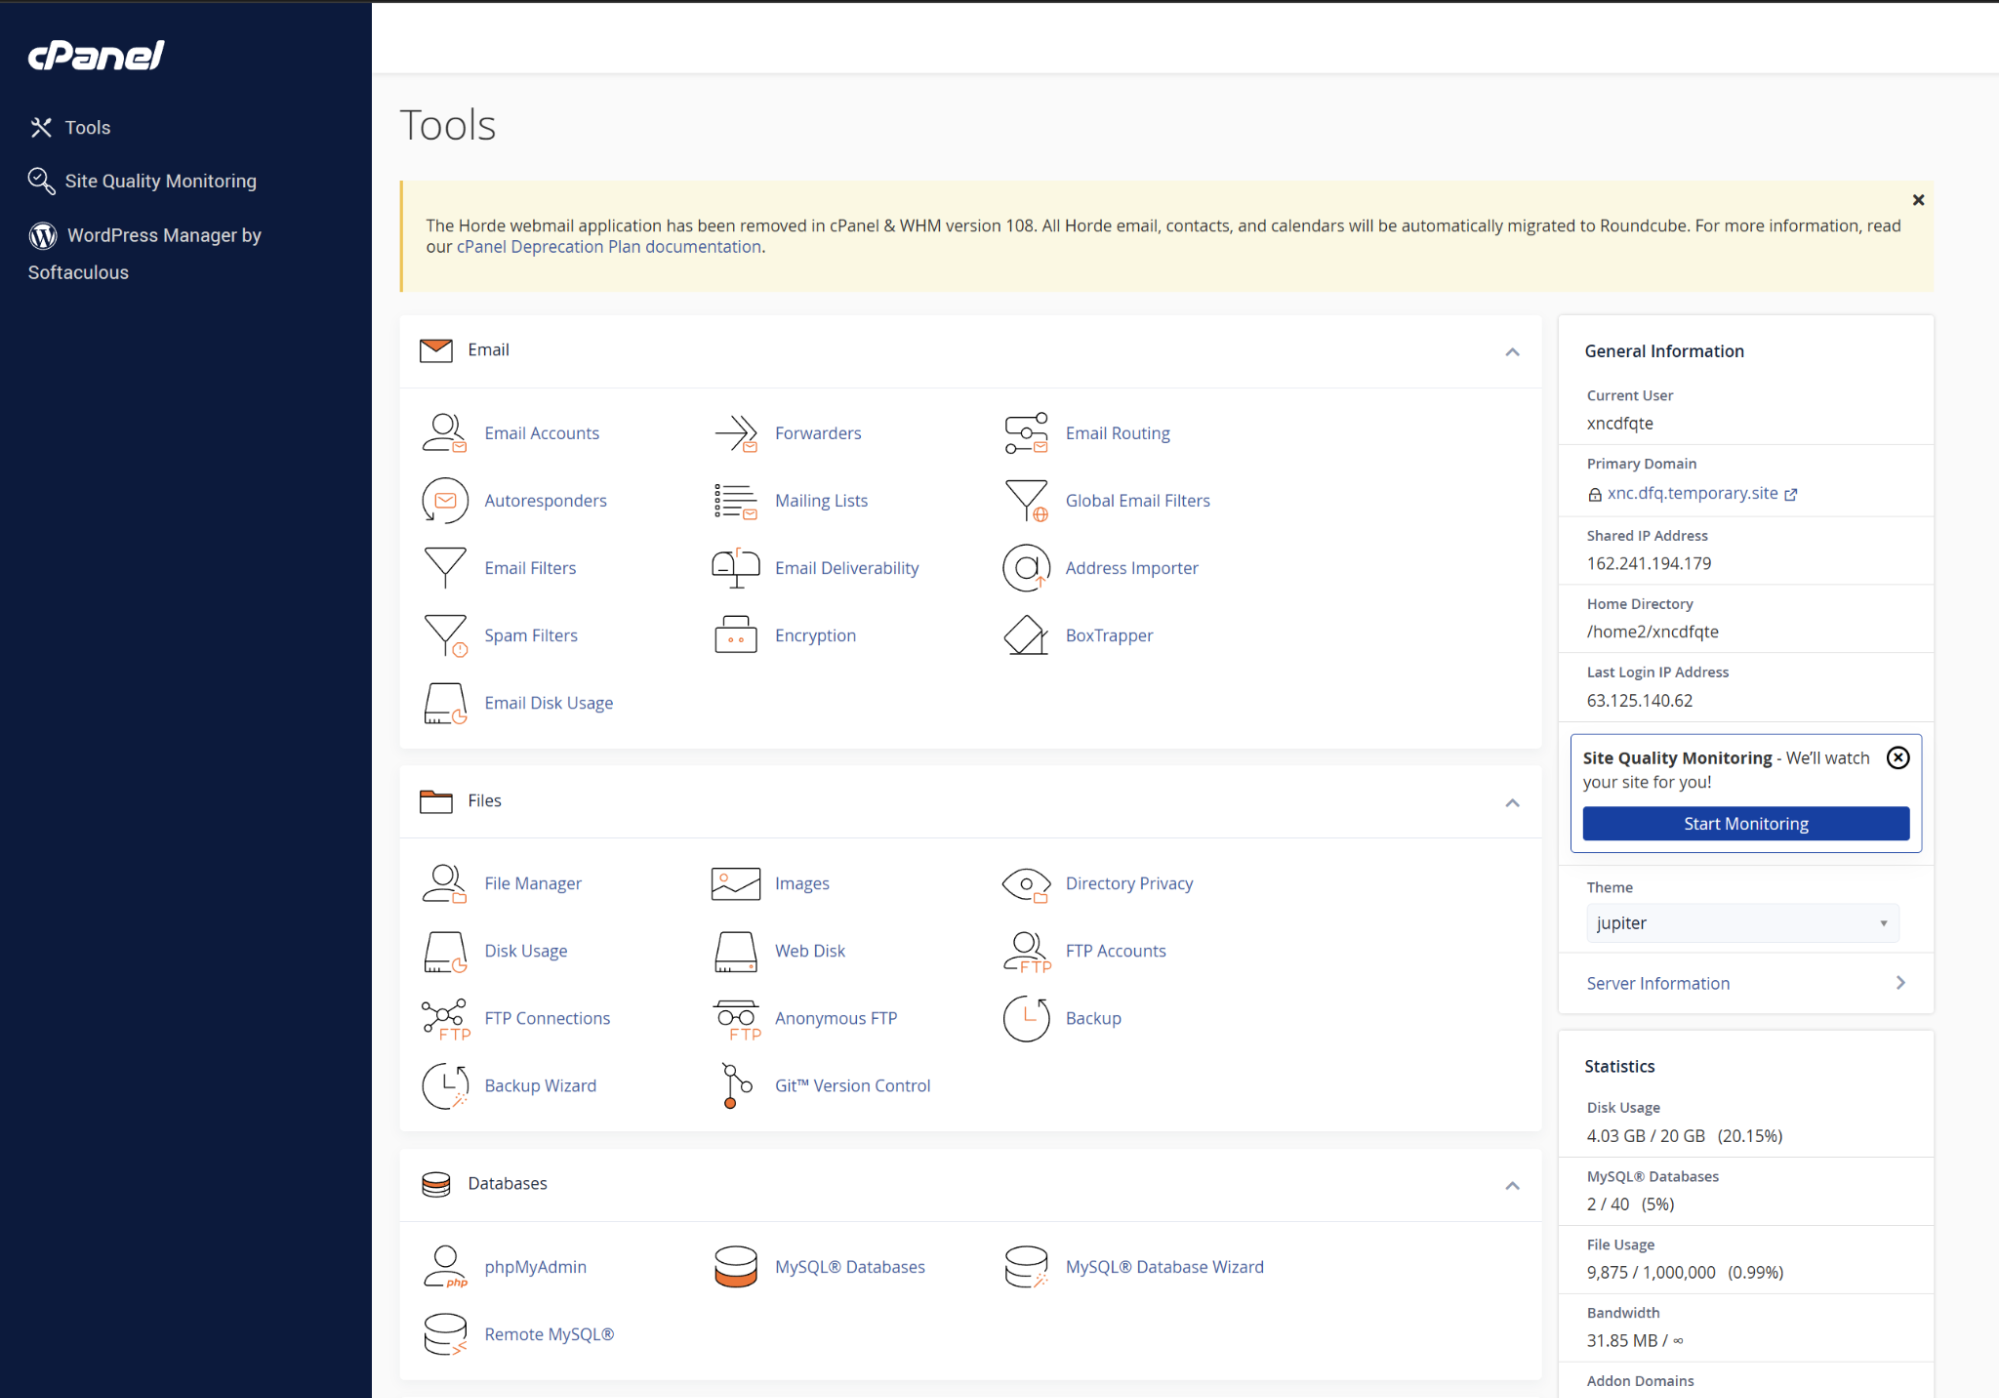This screenshot has height=1398, width=1999.
Task: Open the Git Version Control icon
Action: [x=736, y=1086]
